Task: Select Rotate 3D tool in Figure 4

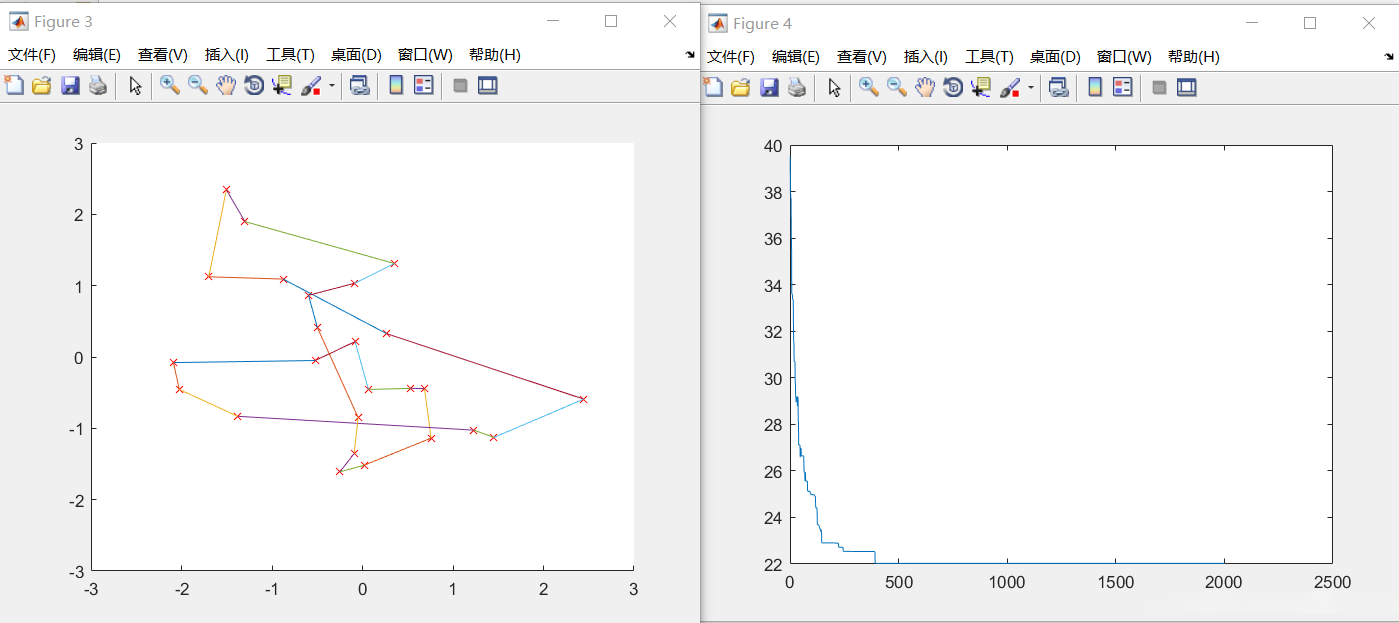Action: coord(953,88)
